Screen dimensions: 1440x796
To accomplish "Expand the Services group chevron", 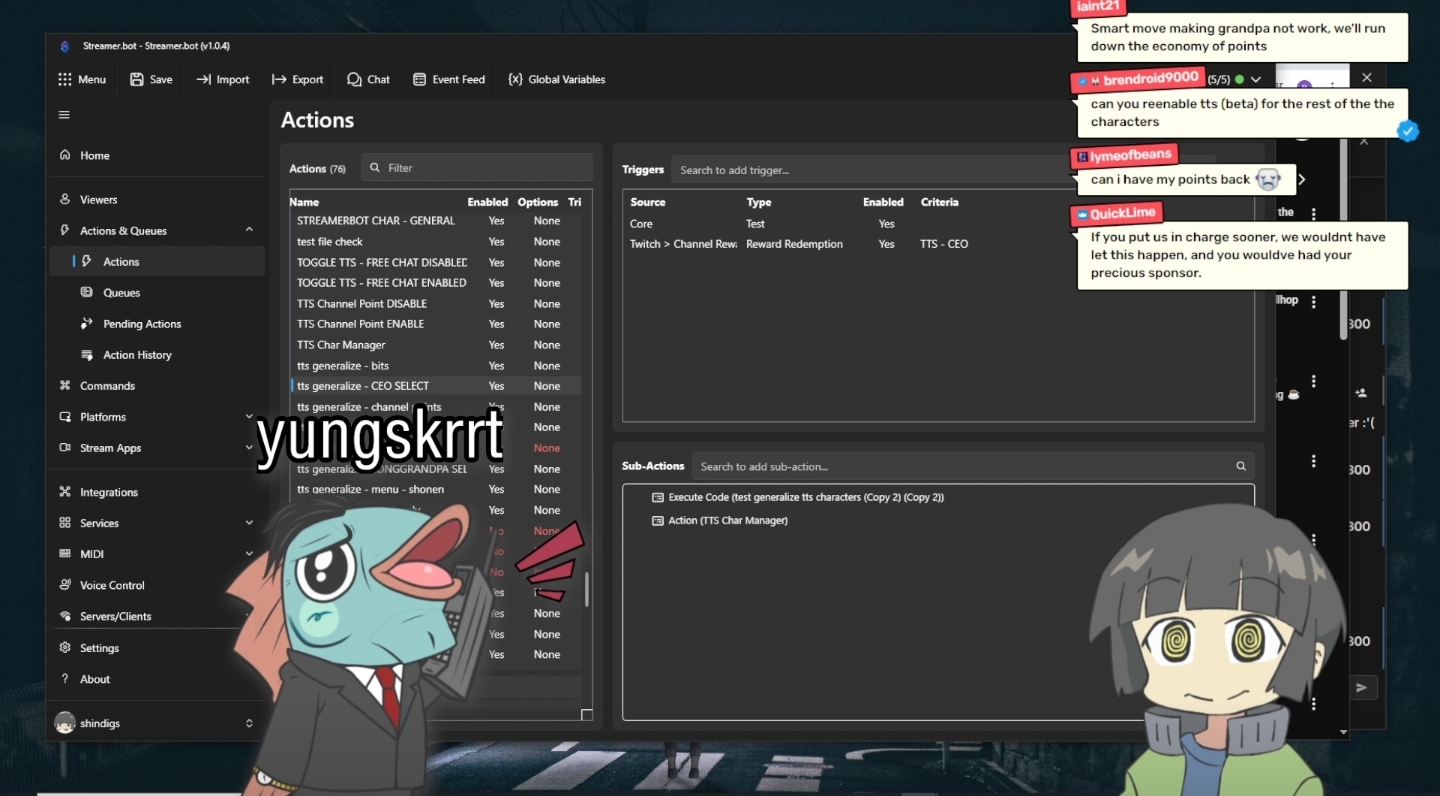I will pyautogui.click(x=249, y=523).
